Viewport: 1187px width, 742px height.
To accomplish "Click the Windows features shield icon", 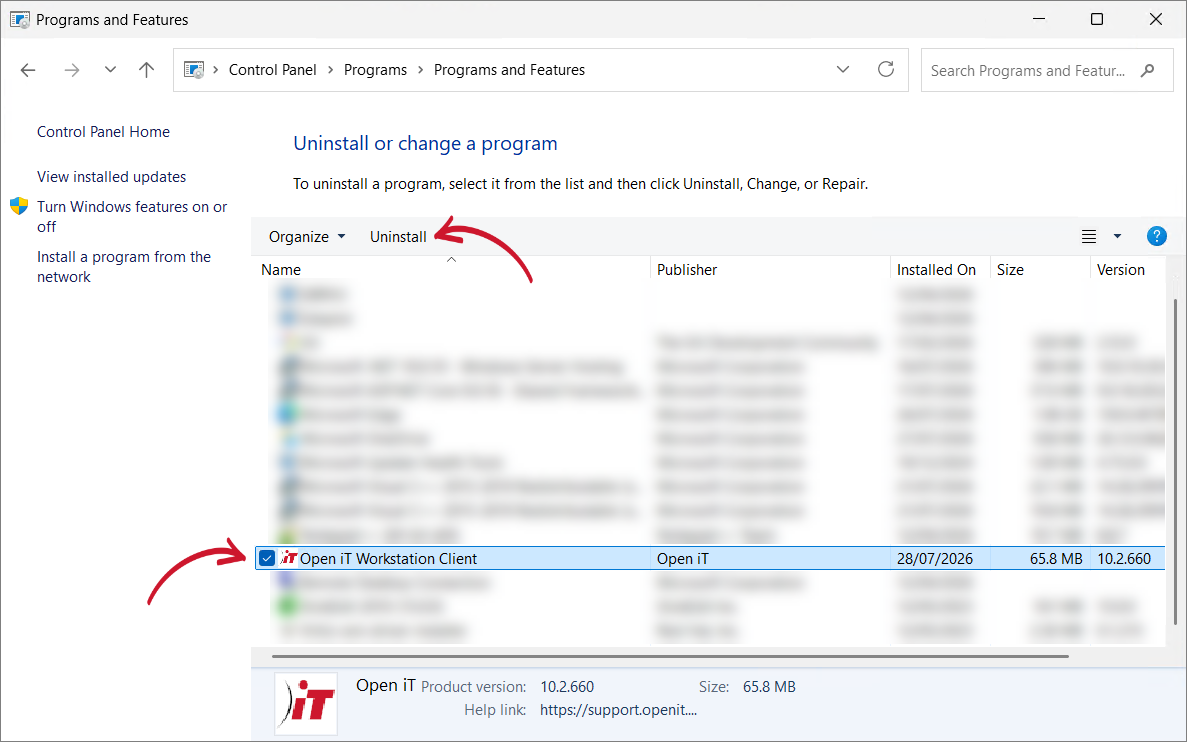I will (19, 207).
